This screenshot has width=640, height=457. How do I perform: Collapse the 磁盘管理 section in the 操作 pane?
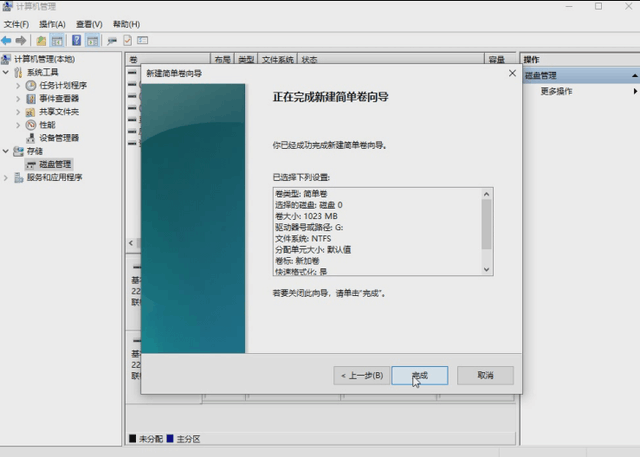coord(635,75)
